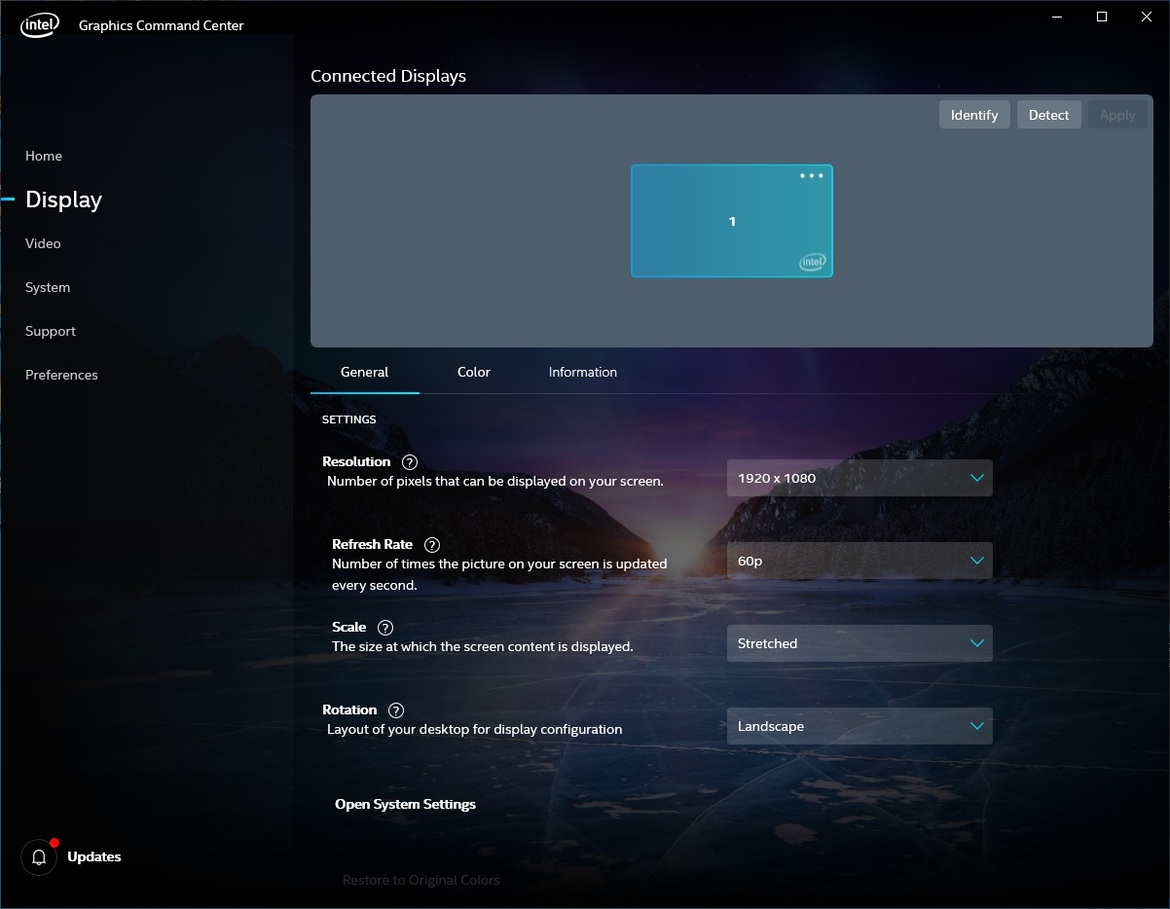
Task: Open System section in sidebar
Action: point(47,287)
